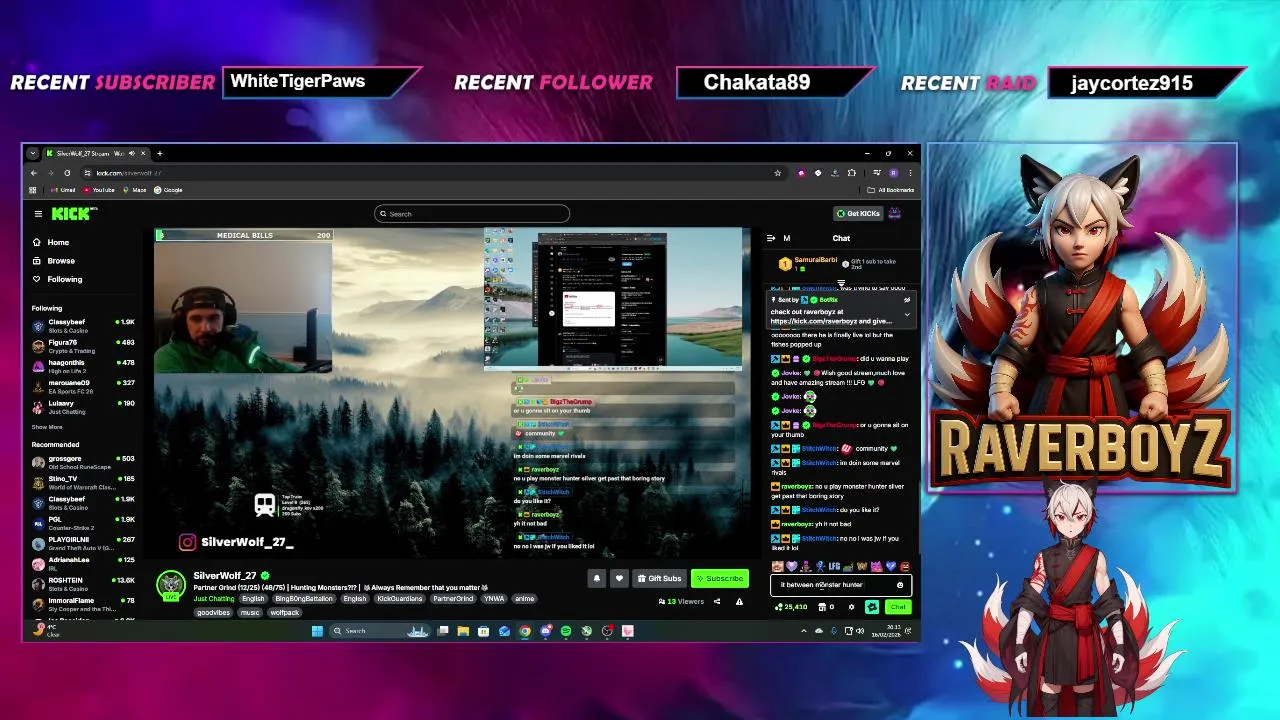
Task: Open Chrome three-dot menu
Action: (910, 173)
